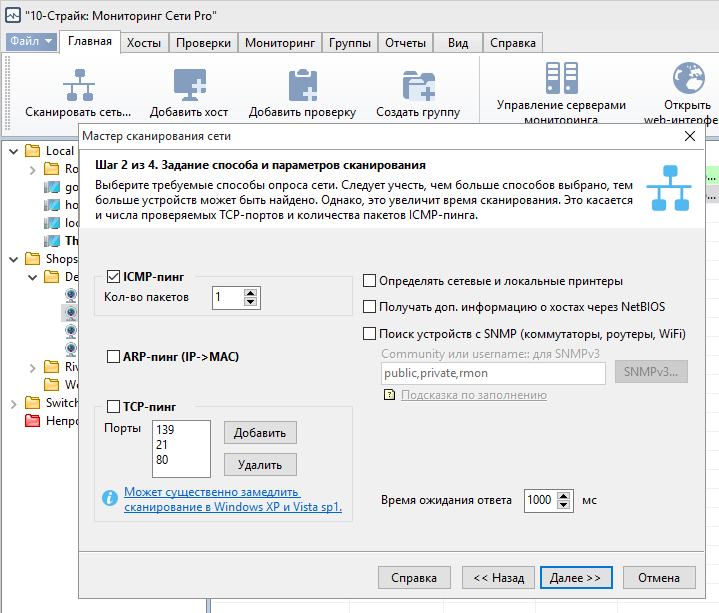Collapse the De folder node
The height and width of the screenshot is (613, 719).
click(x=33, y=277)
